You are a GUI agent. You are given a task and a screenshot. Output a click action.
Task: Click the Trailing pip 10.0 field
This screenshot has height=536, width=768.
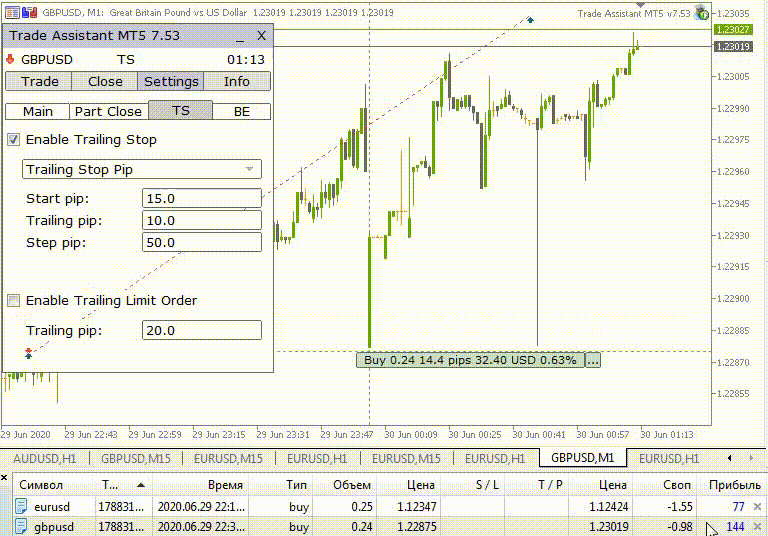click(x=202, y=220)
